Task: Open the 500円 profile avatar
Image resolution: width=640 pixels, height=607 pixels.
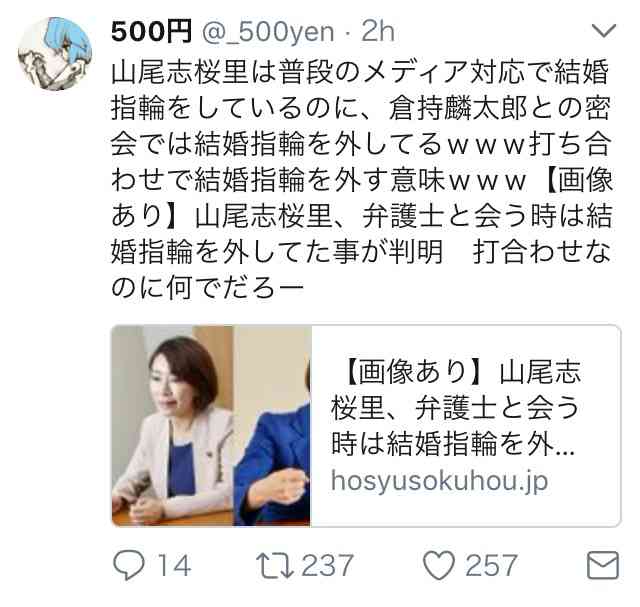Action: [x=55, y=53]
